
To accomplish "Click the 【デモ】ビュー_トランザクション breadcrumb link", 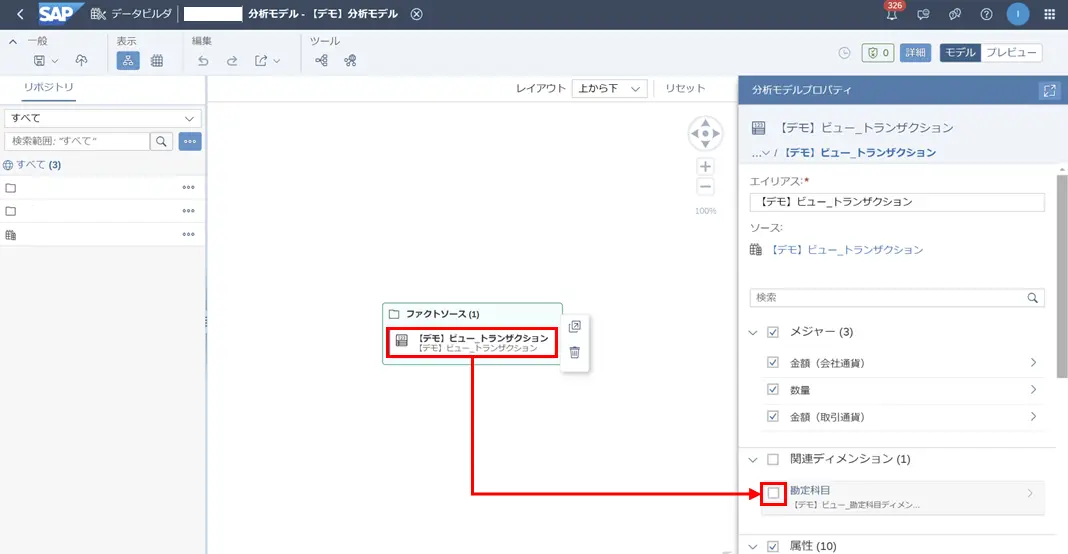I will coord(860,153).
